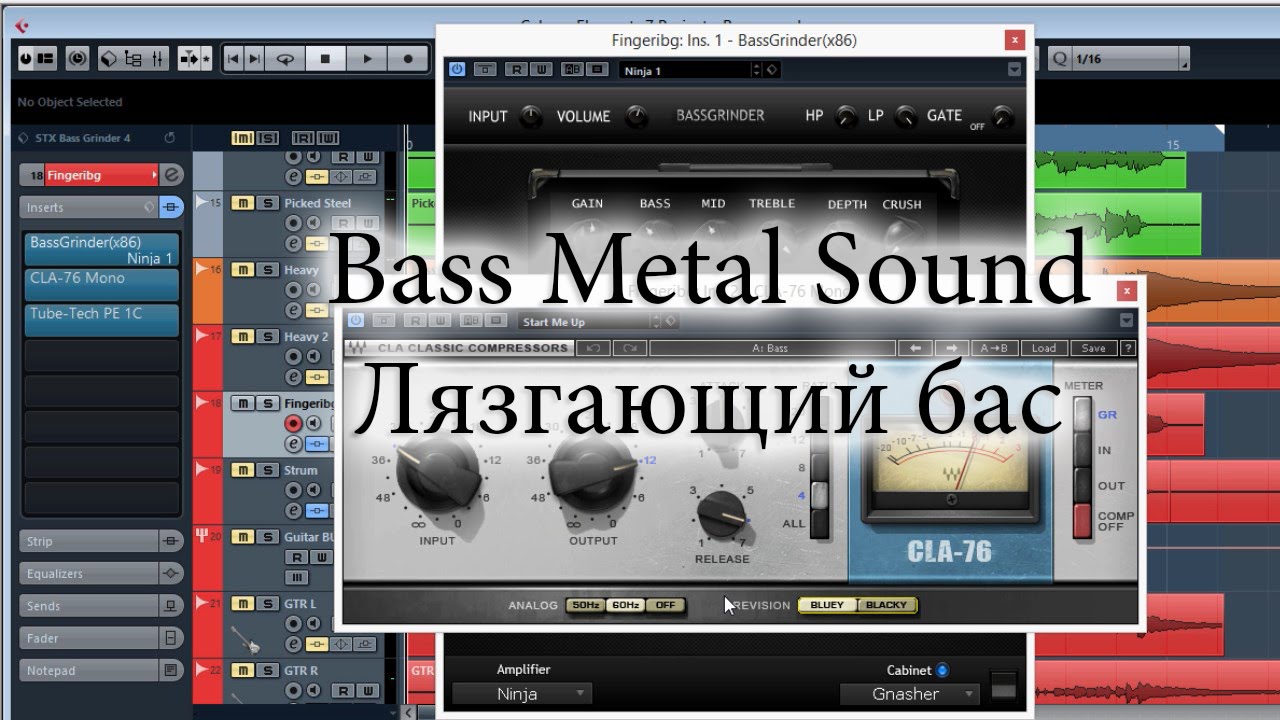
Task: Expand the Strip inspector section
Action: pyautogui.click(x=88, y=541)
